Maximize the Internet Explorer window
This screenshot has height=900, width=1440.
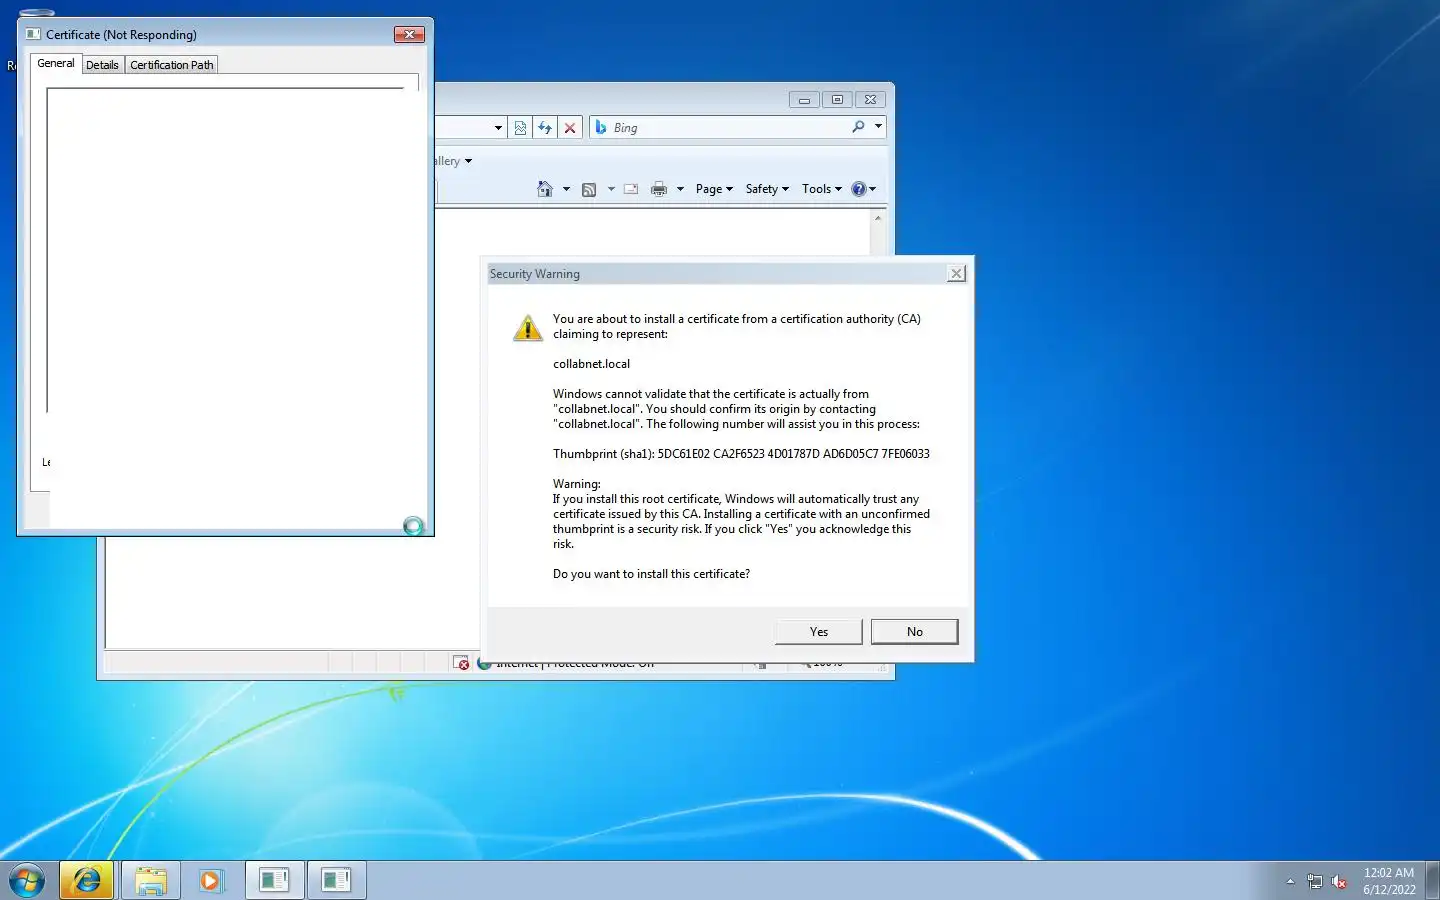tap(837, 100)
